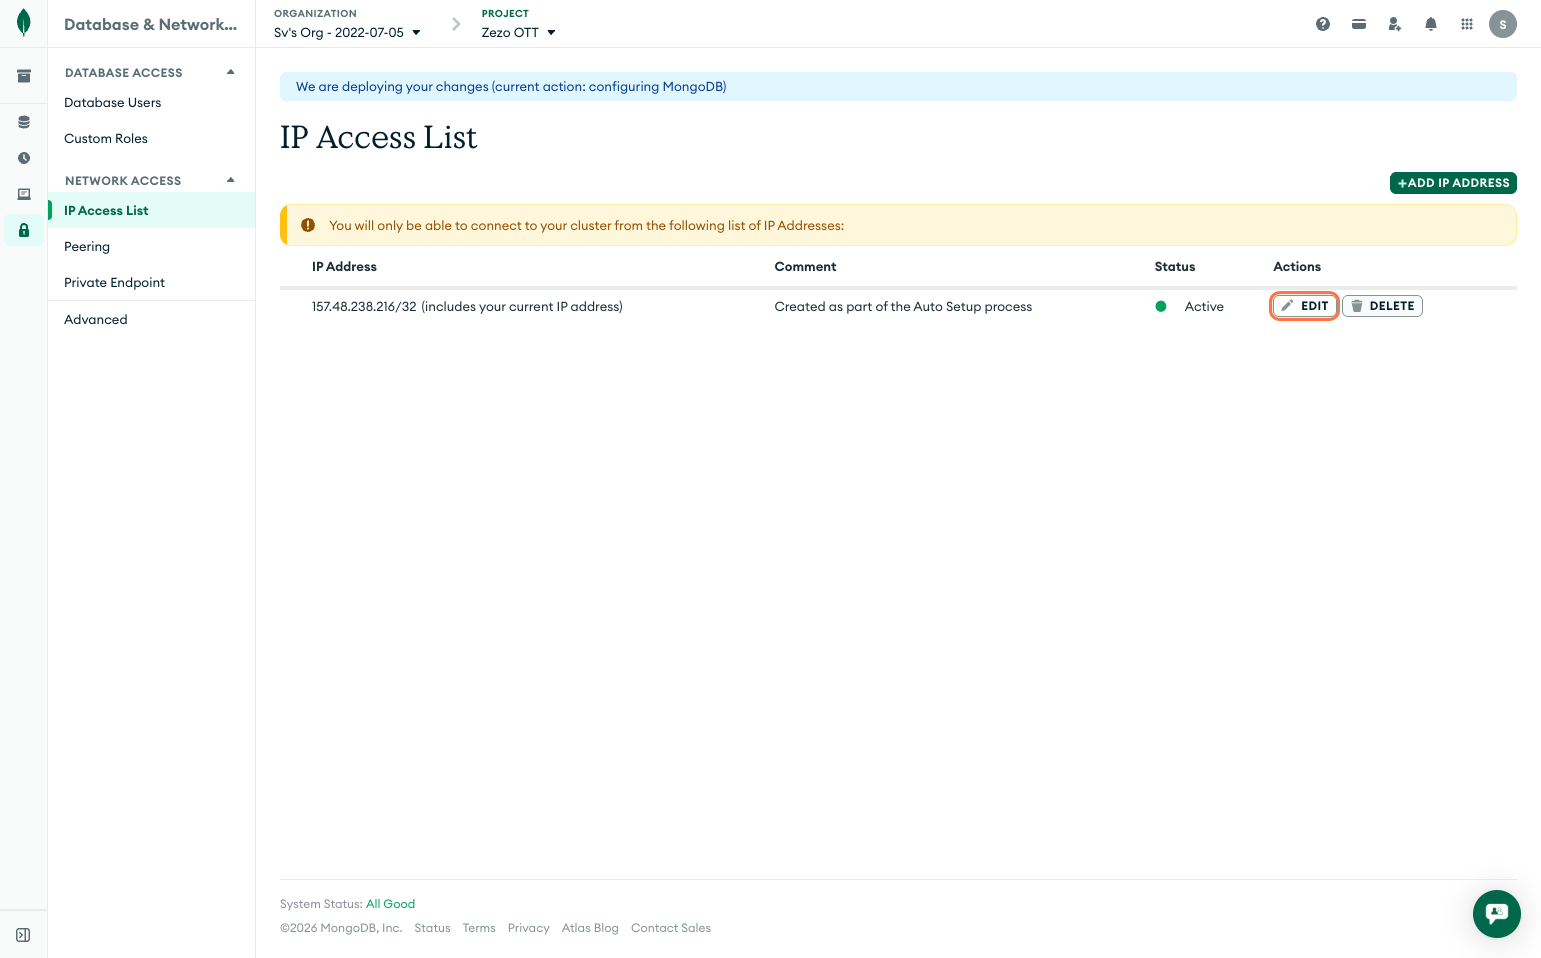Viewport: 1541px width, 958px height.
Task: Select the database stack icon in sidebar
Action: tap(24, 122)
